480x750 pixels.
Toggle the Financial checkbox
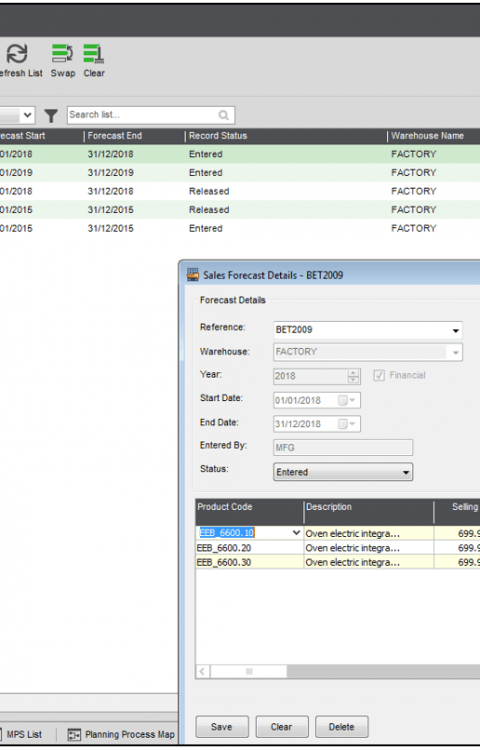[379, 375]
